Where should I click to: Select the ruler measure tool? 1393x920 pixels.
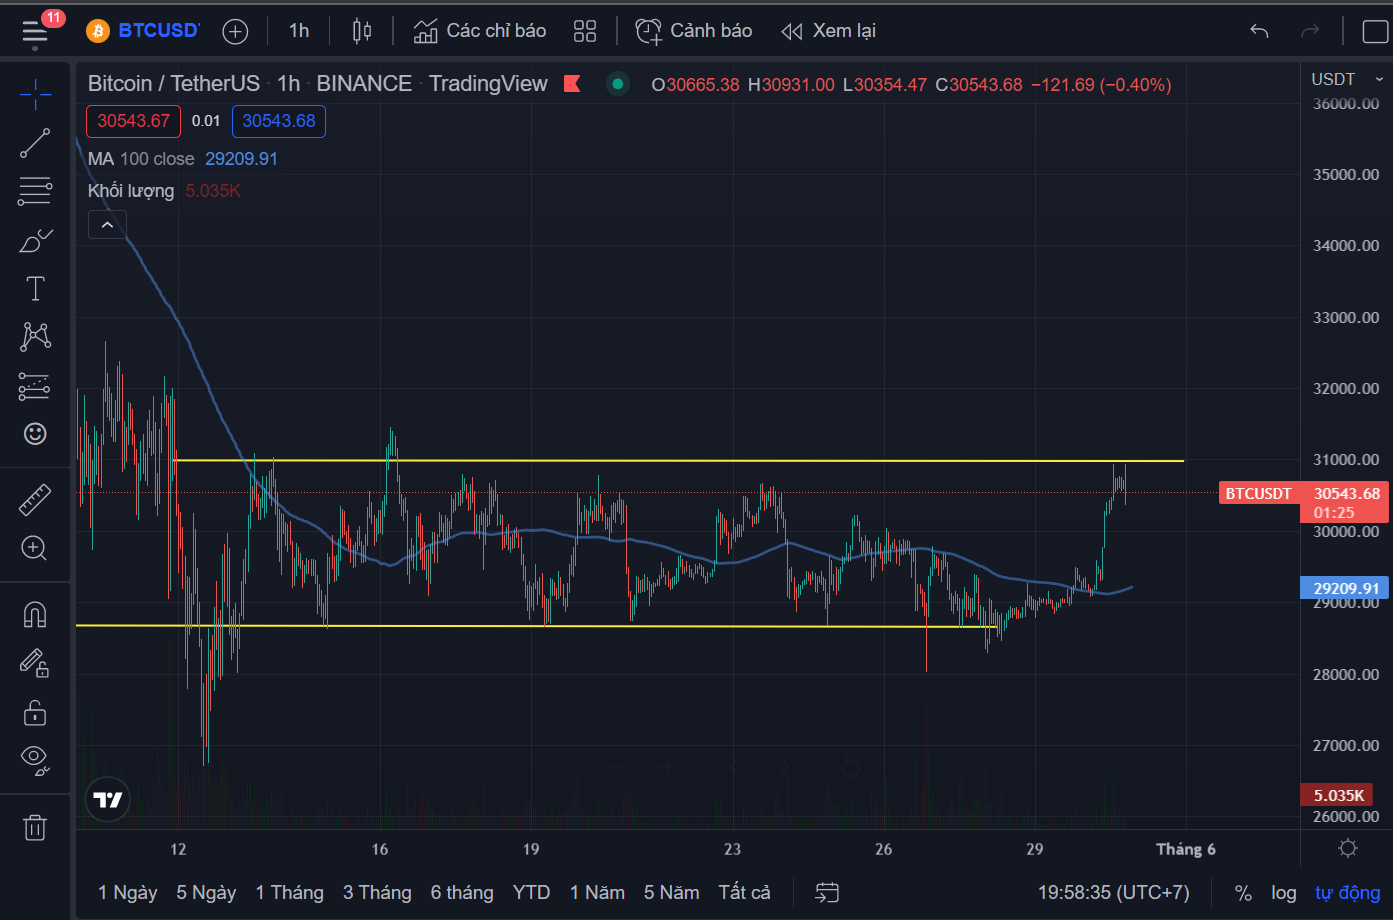[x=35, y=499]
